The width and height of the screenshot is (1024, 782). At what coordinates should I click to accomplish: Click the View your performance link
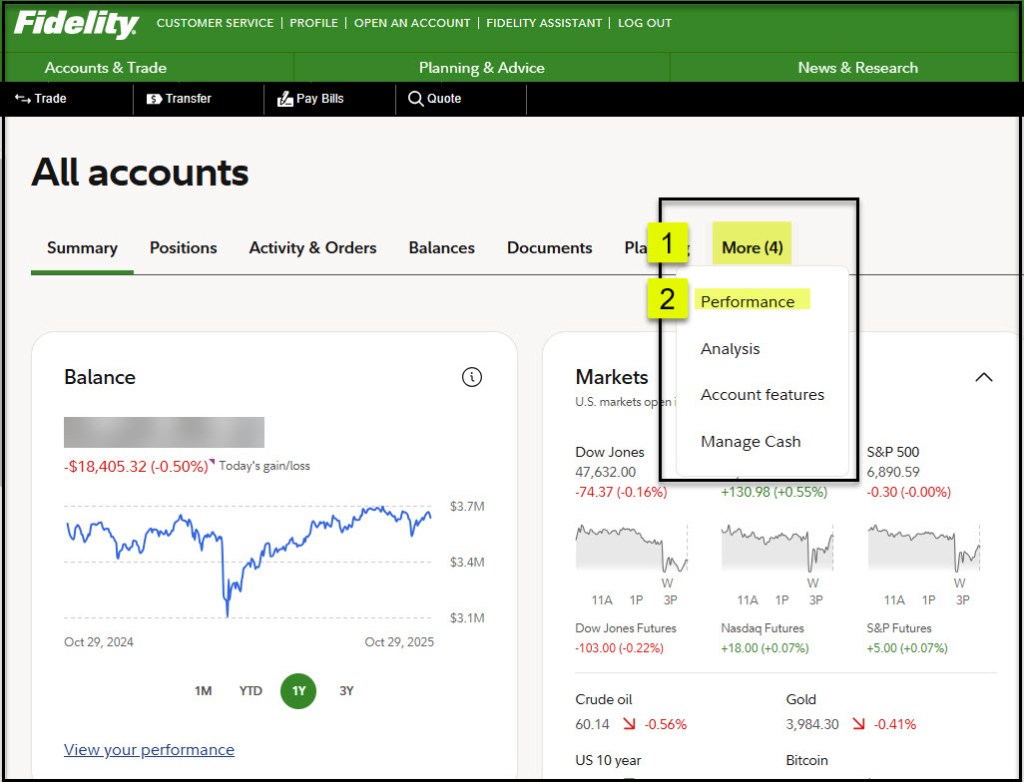tap(149, 750)
